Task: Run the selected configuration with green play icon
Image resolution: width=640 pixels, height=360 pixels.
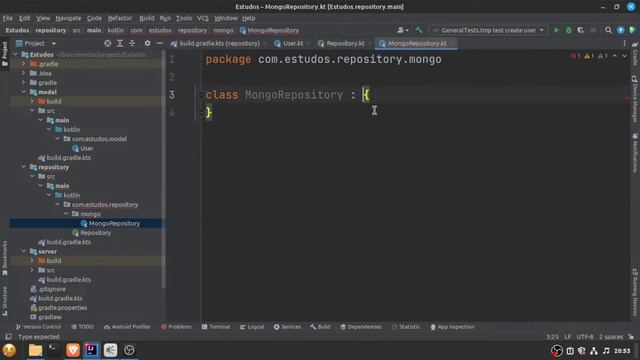Action: (x=556, y=30)
